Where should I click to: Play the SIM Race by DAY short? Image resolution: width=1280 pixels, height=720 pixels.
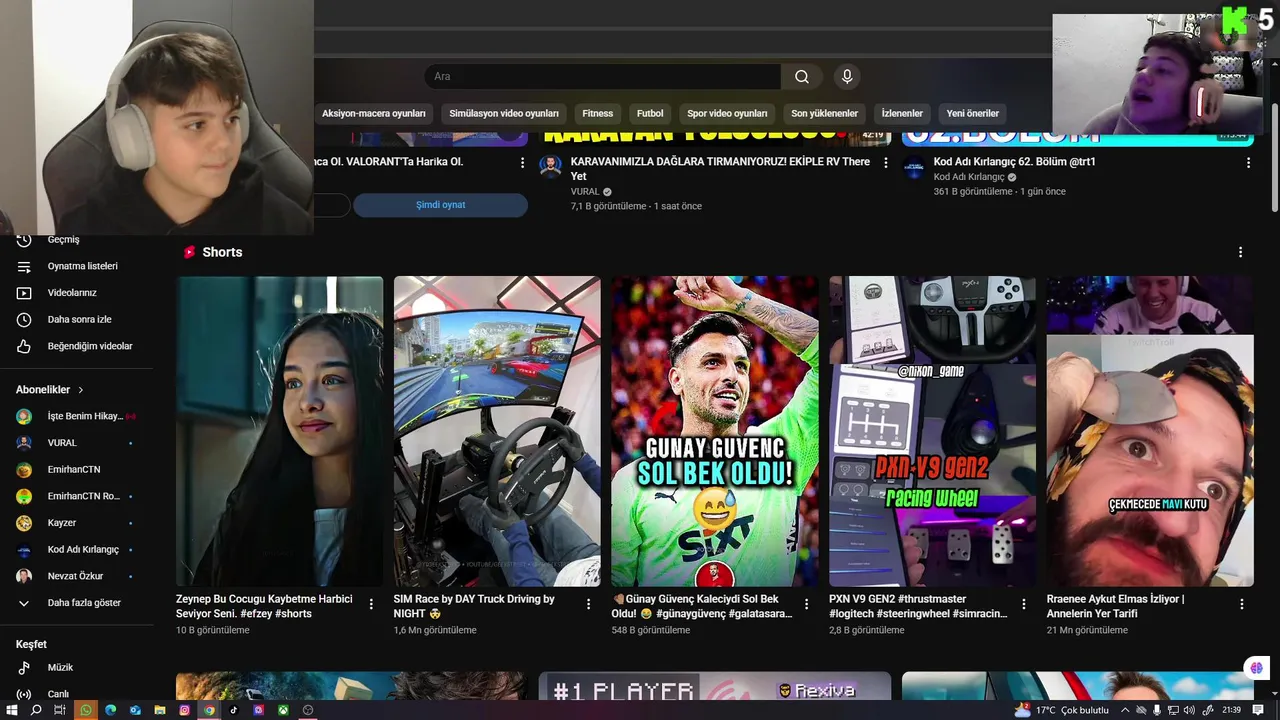(497, 431)
